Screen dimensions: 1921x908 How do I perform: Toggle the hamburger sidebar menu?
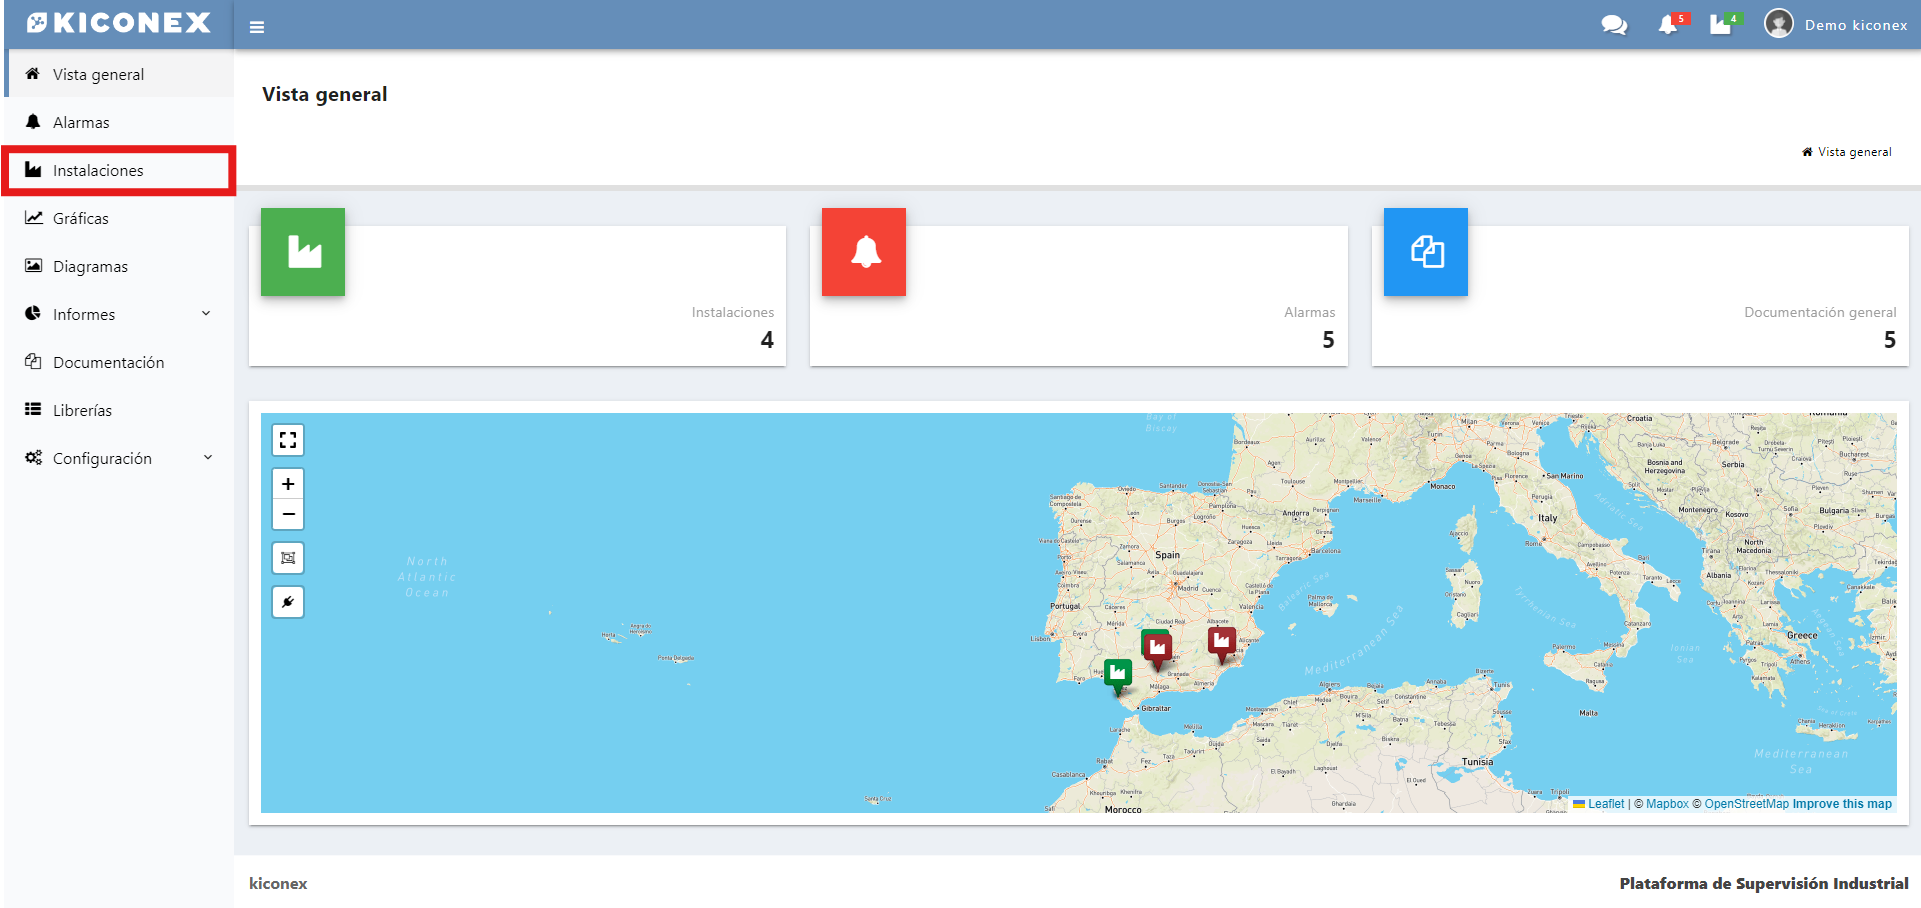(x=257, y=27)
